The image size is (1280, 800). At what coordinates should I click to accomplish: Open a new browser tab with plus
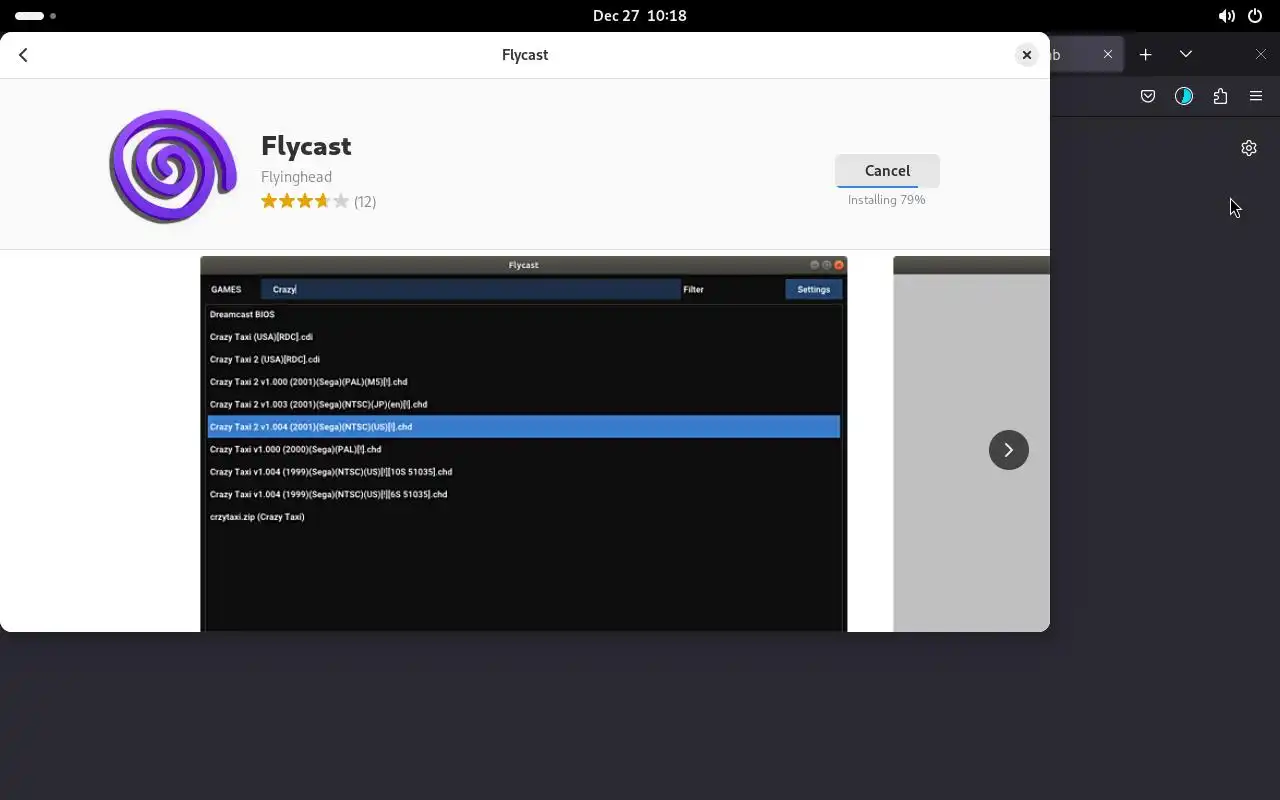1146,54
